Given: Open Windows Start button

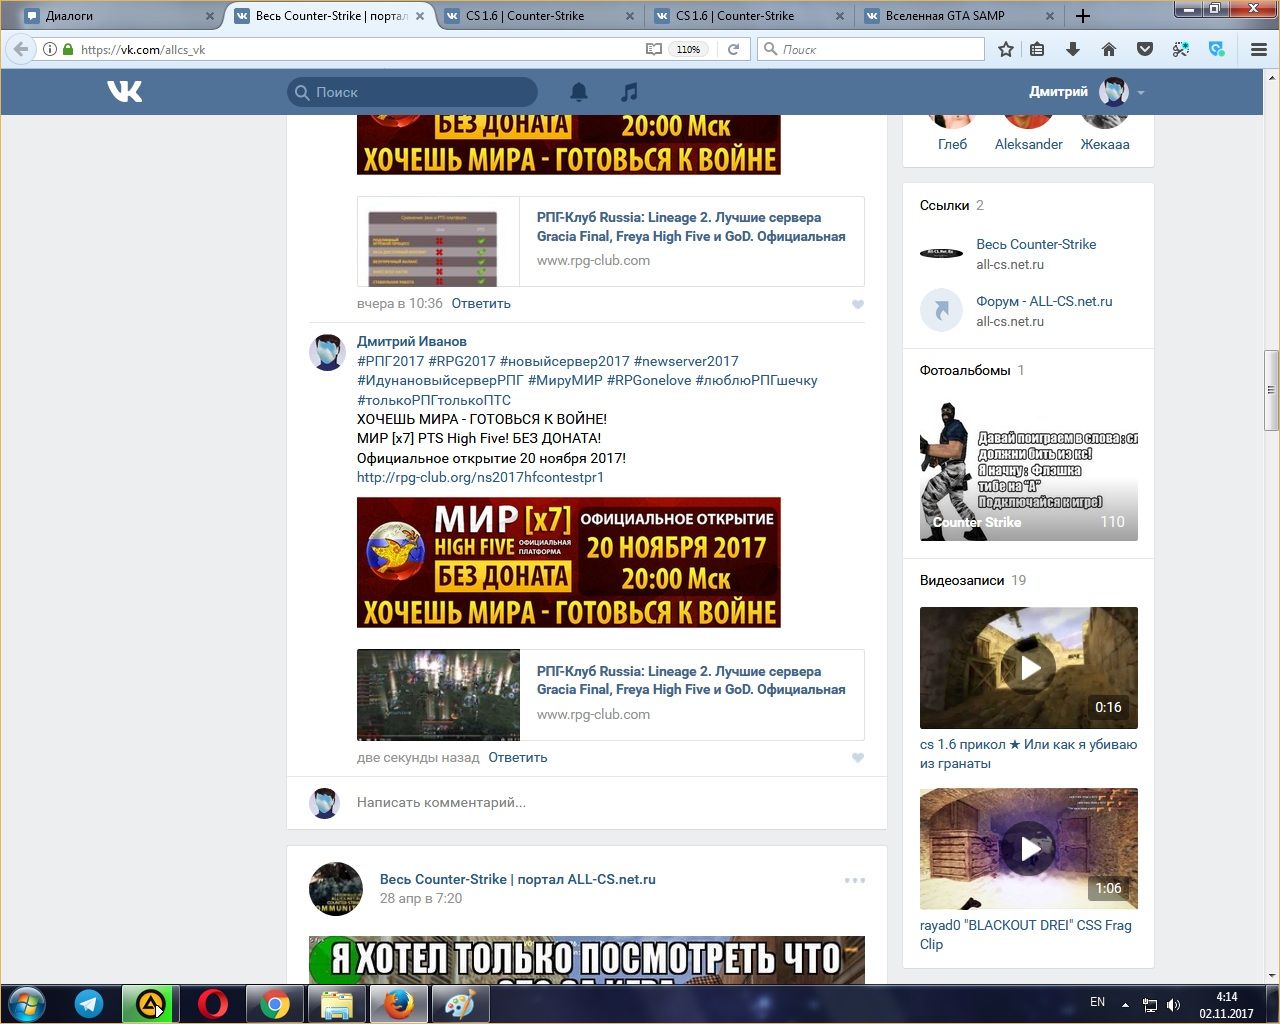Looking at the screenshot, I should 26,1004.
